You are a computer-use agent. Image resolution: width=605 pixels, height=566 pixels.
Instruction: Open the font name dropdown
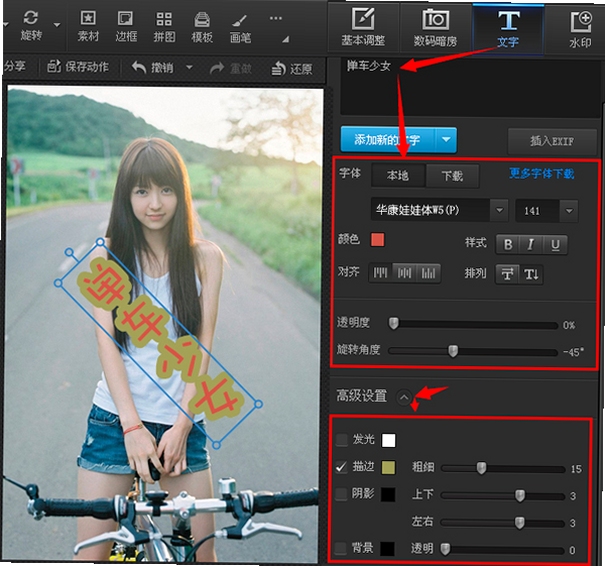[x=499, y=210]
